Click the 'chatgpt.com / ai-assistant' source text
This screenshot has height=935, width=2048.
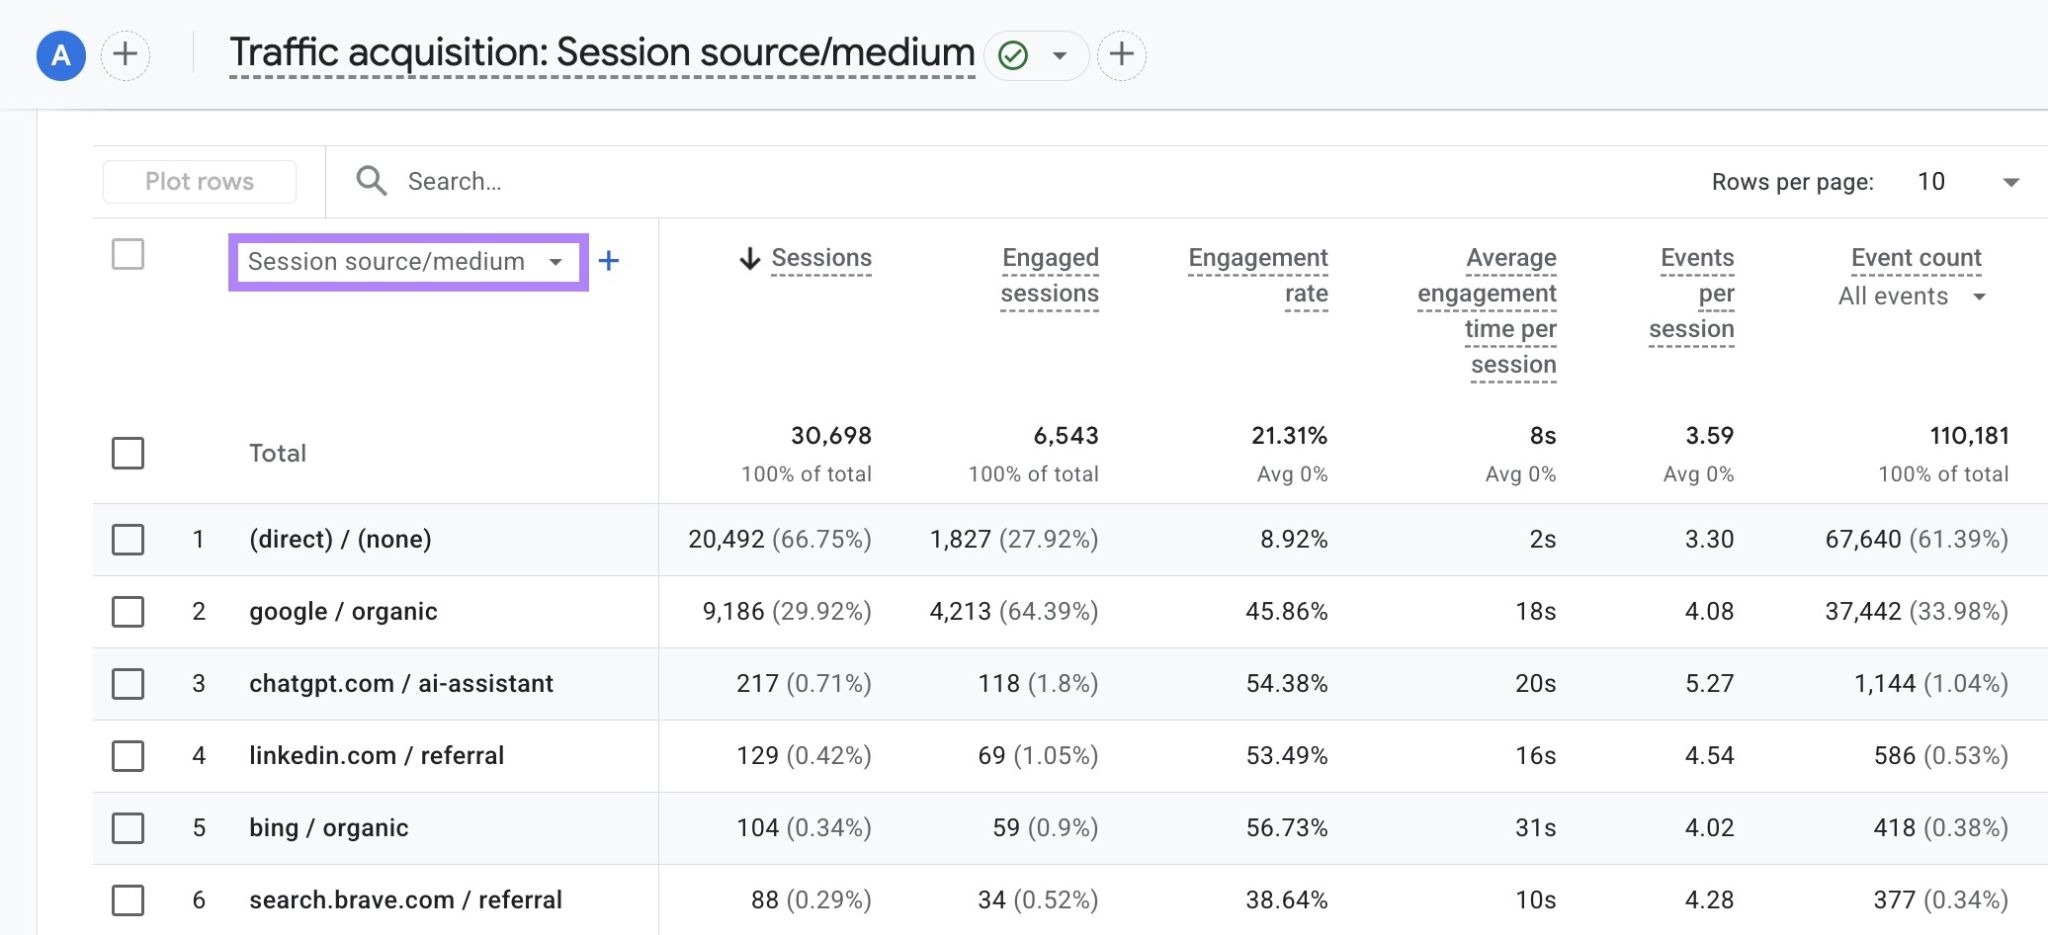401,683
